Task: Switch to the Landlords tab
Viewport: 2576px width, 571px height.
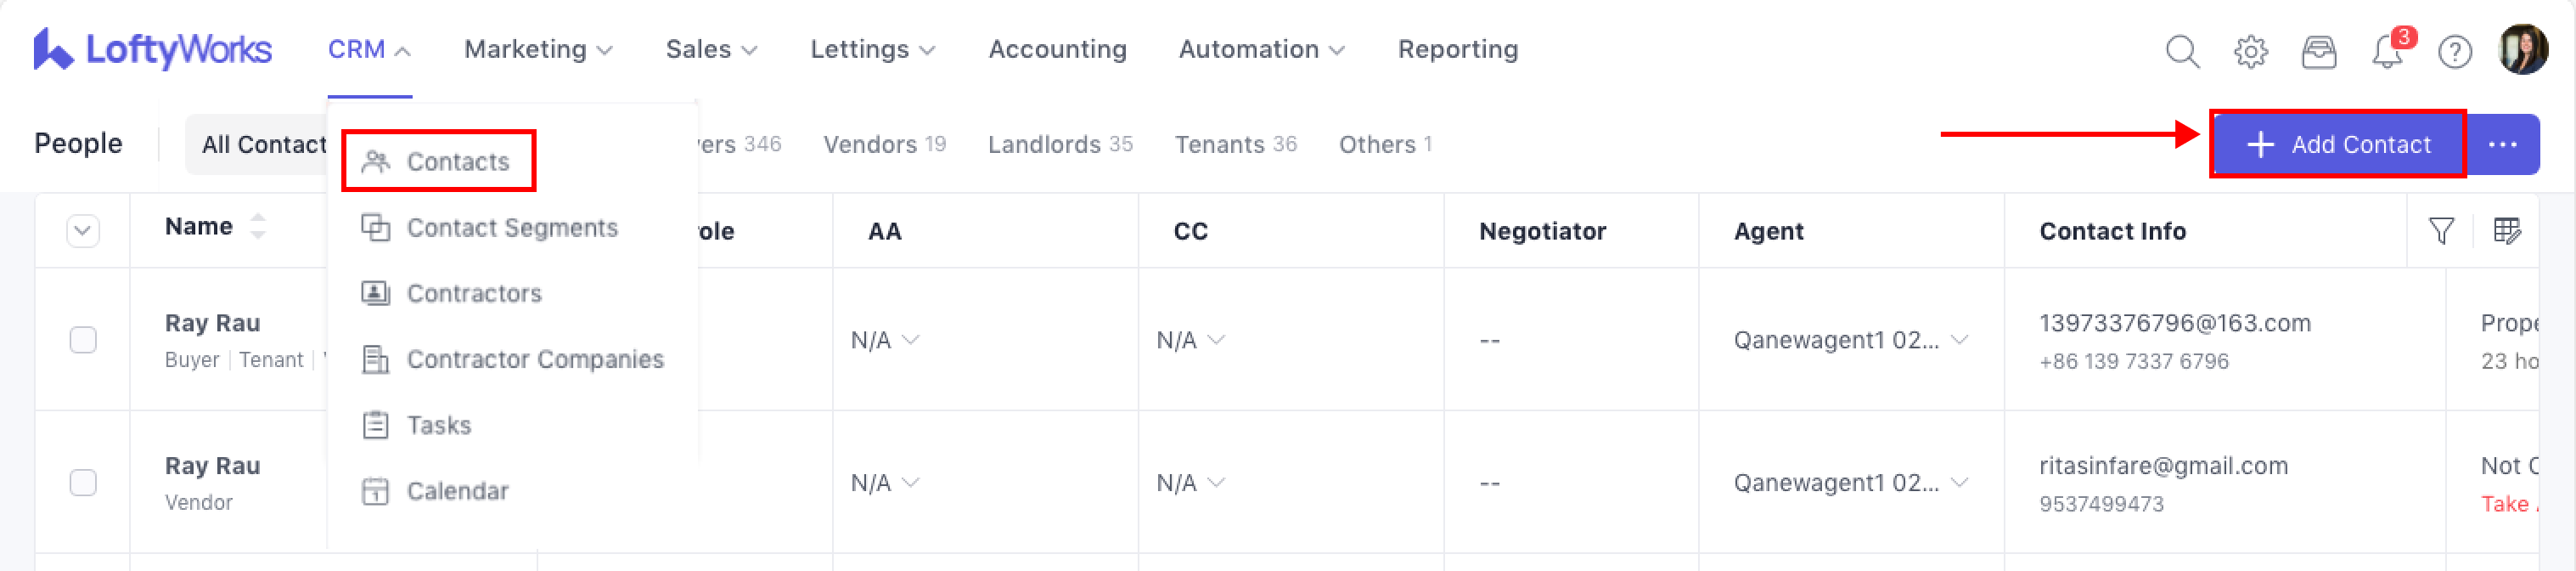Action: click(1059, 144)
